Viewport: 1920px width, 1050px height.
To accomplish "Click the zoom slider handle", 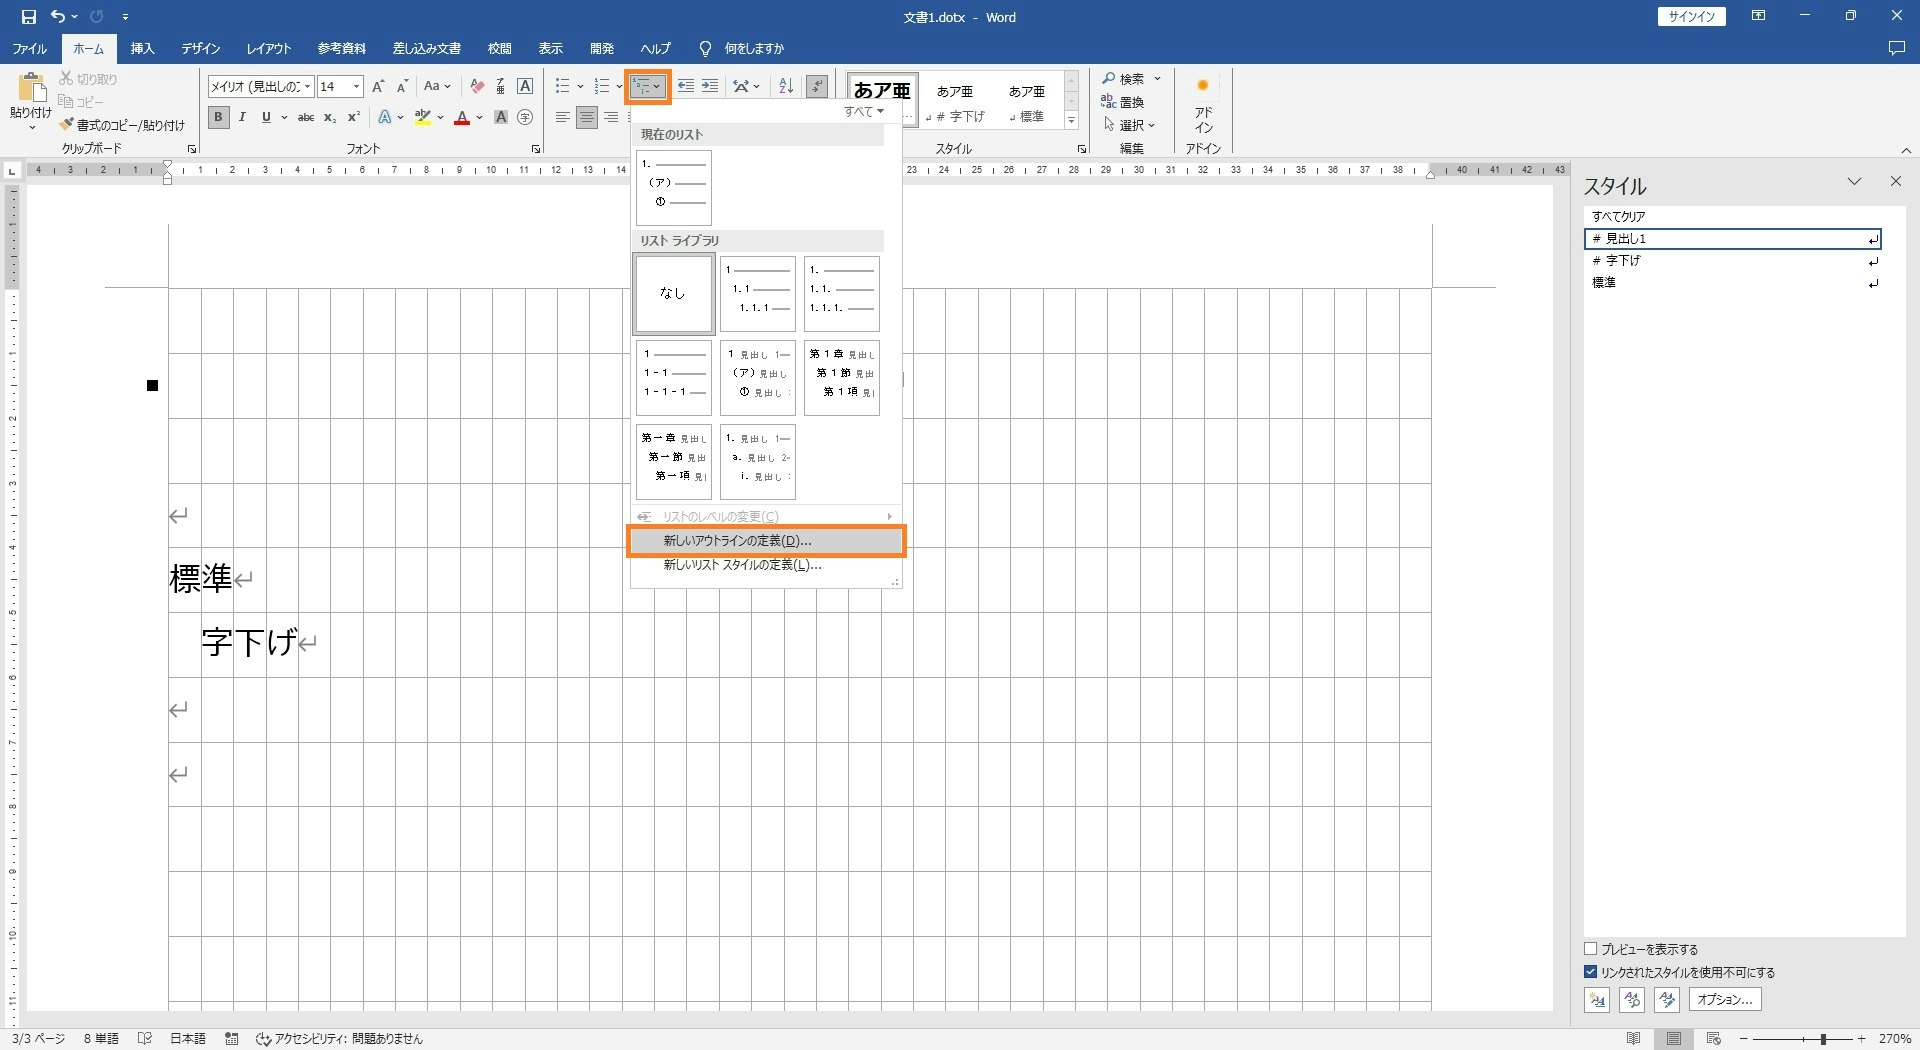I will point(1823,1039).
